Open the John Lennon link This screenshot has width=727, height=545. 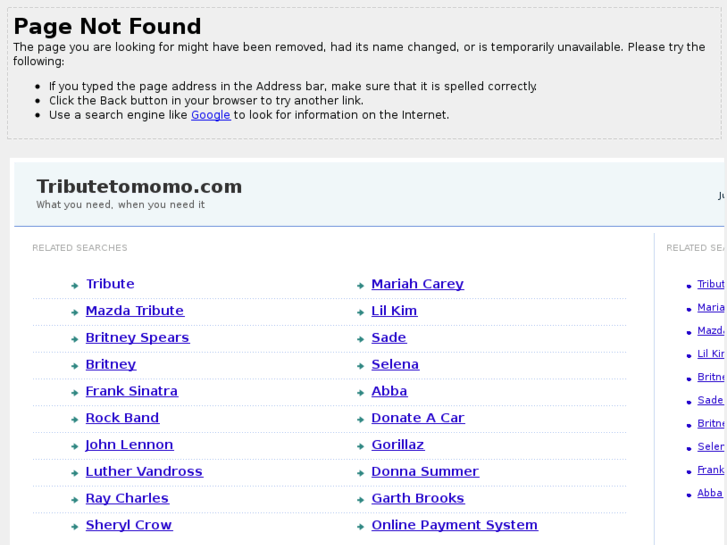[129, 445]
